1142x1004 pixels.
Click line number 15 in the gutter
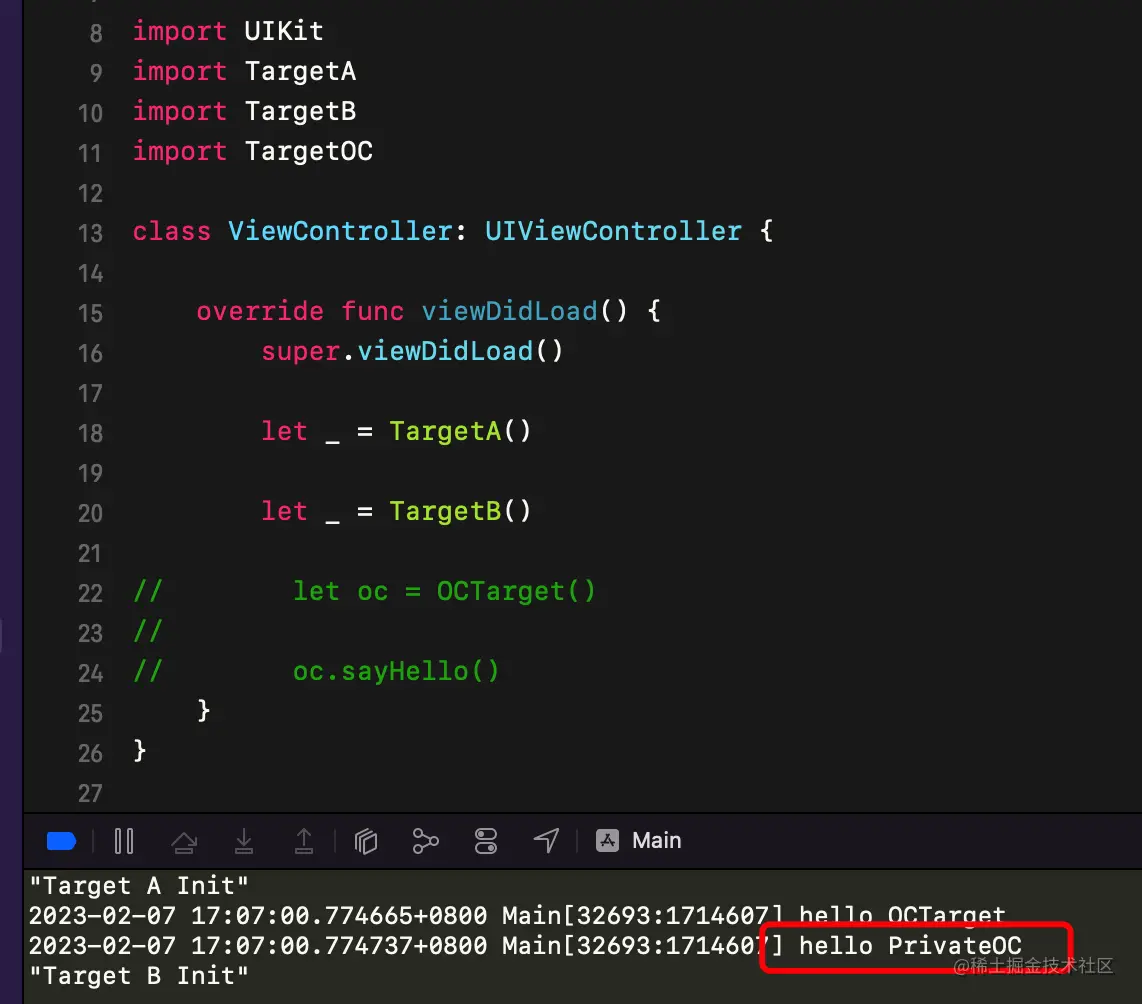[x=90, y=313]
